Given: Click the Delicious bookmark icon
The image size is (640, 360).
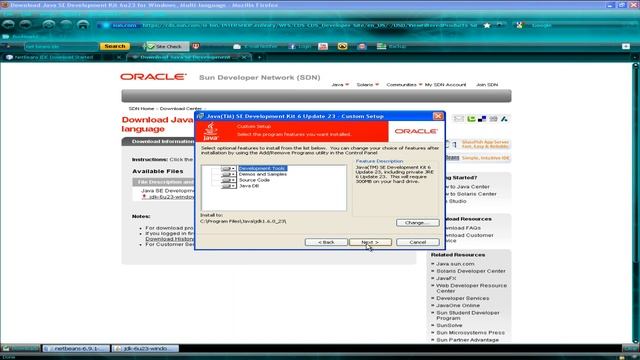Looking at the screenshot, I should [x=482, y=119].
